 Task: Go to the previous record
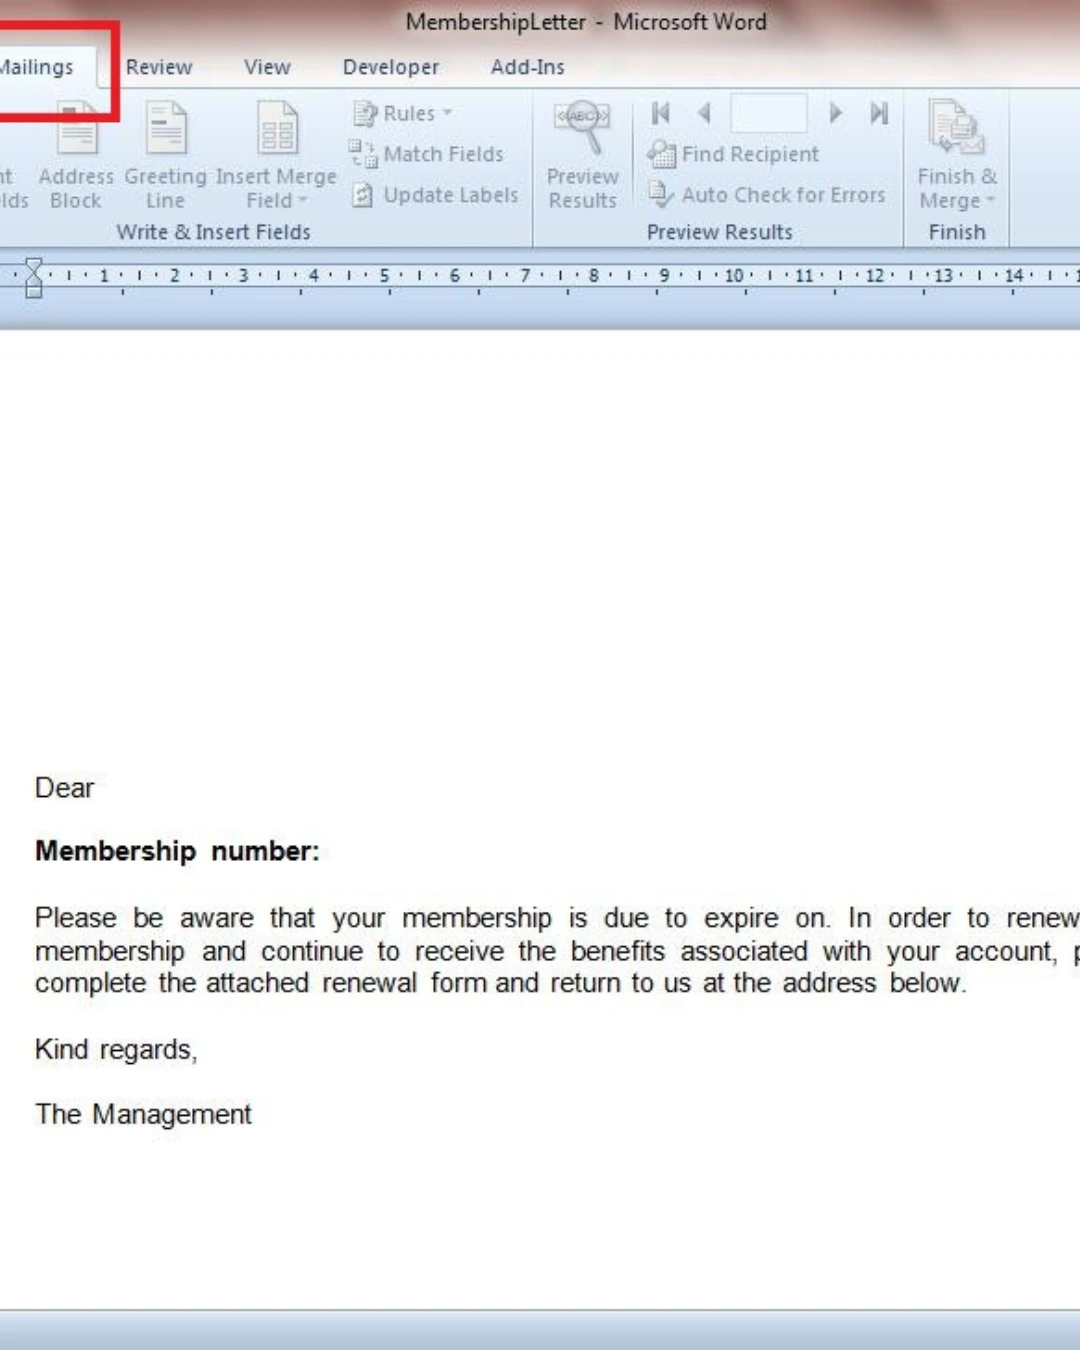[x=704, y=113]
